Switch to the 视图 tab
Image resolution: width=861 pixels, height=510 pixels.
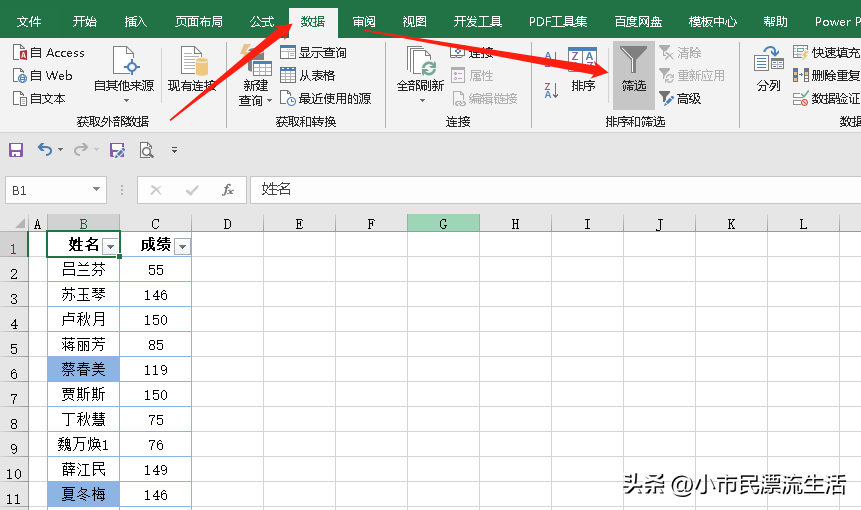(x=415, y=22)
